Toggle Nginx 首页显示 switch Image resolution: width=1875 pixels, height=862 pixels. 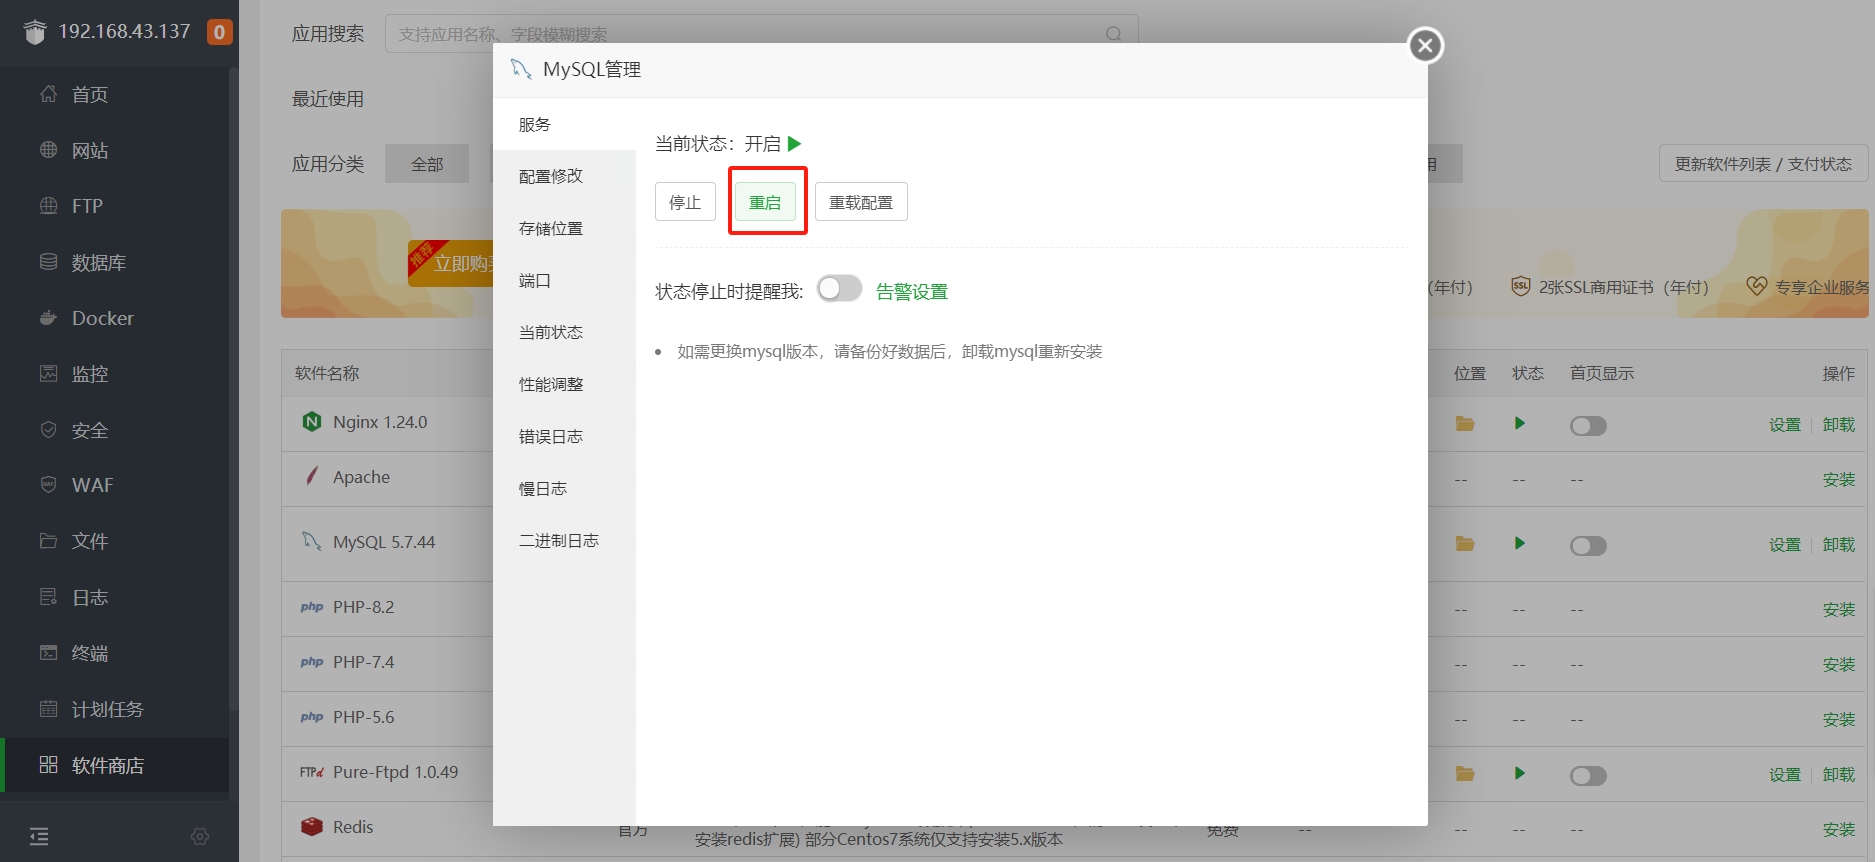1588,426
